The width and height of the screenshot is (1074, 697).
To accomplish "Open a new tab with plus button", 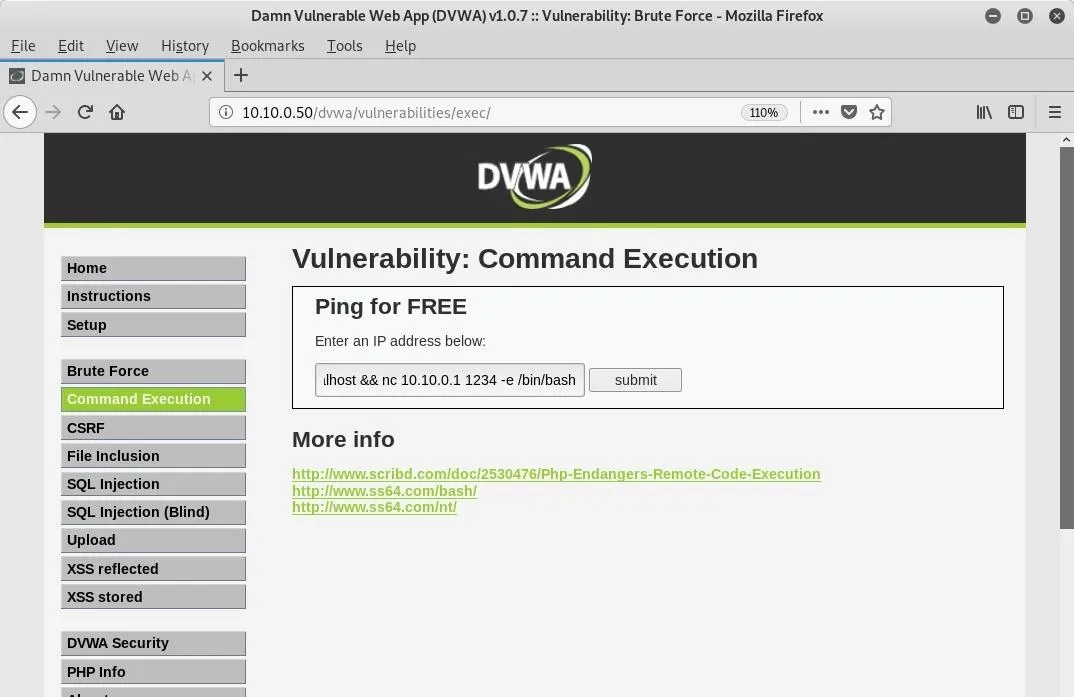I will (x=240, y=75).
